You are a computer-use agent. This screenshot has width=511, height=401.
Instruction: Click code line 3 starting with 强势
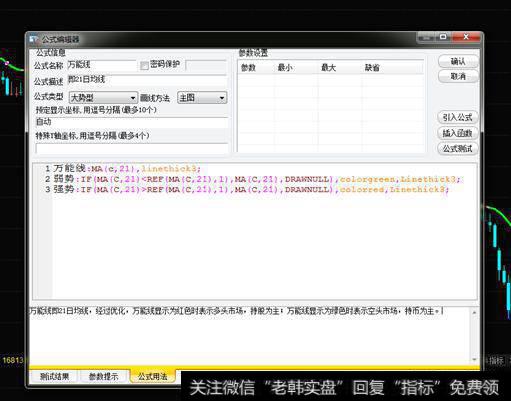[251, 189]
